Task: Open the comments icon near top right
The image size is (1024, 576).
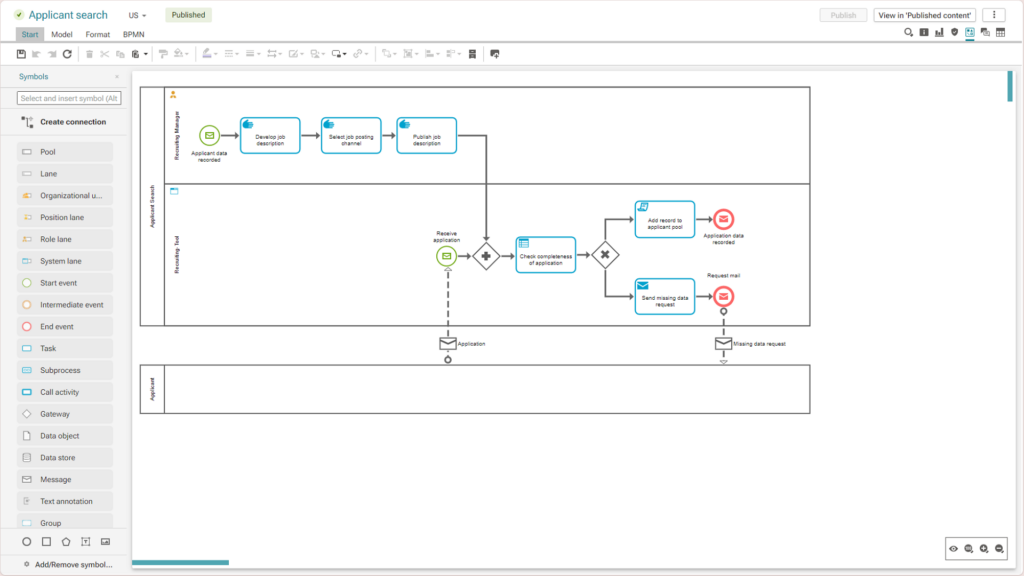Action: (986, 32)
